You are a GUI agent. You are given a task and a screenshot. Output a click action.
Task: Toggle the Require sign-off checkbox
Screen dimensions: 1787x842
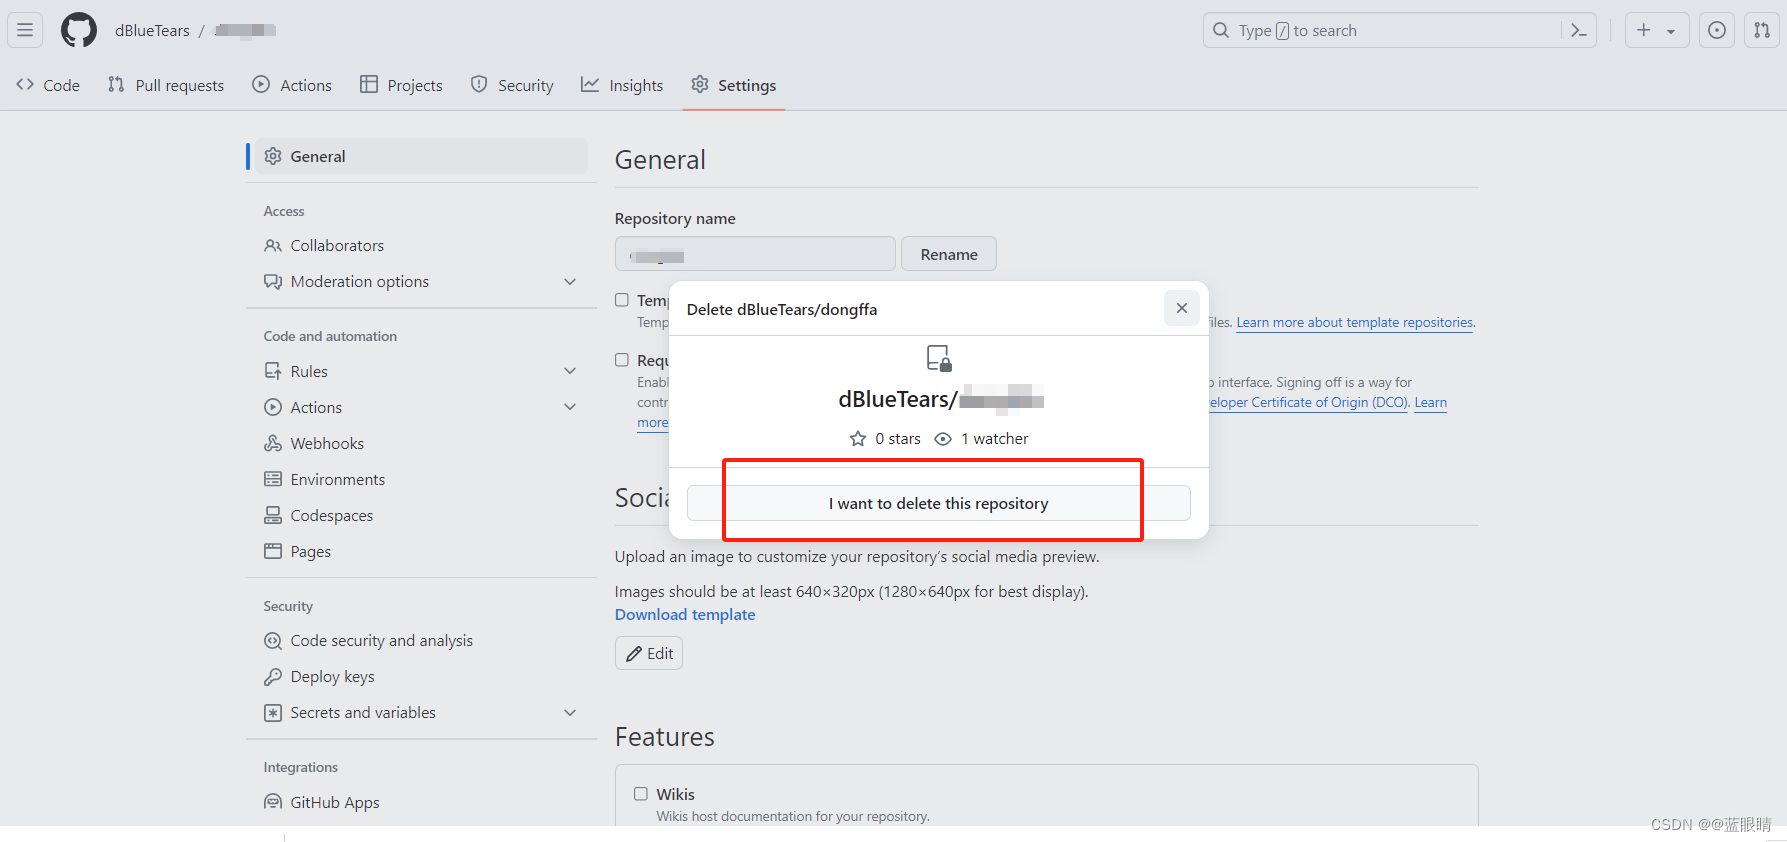point(622,360)
